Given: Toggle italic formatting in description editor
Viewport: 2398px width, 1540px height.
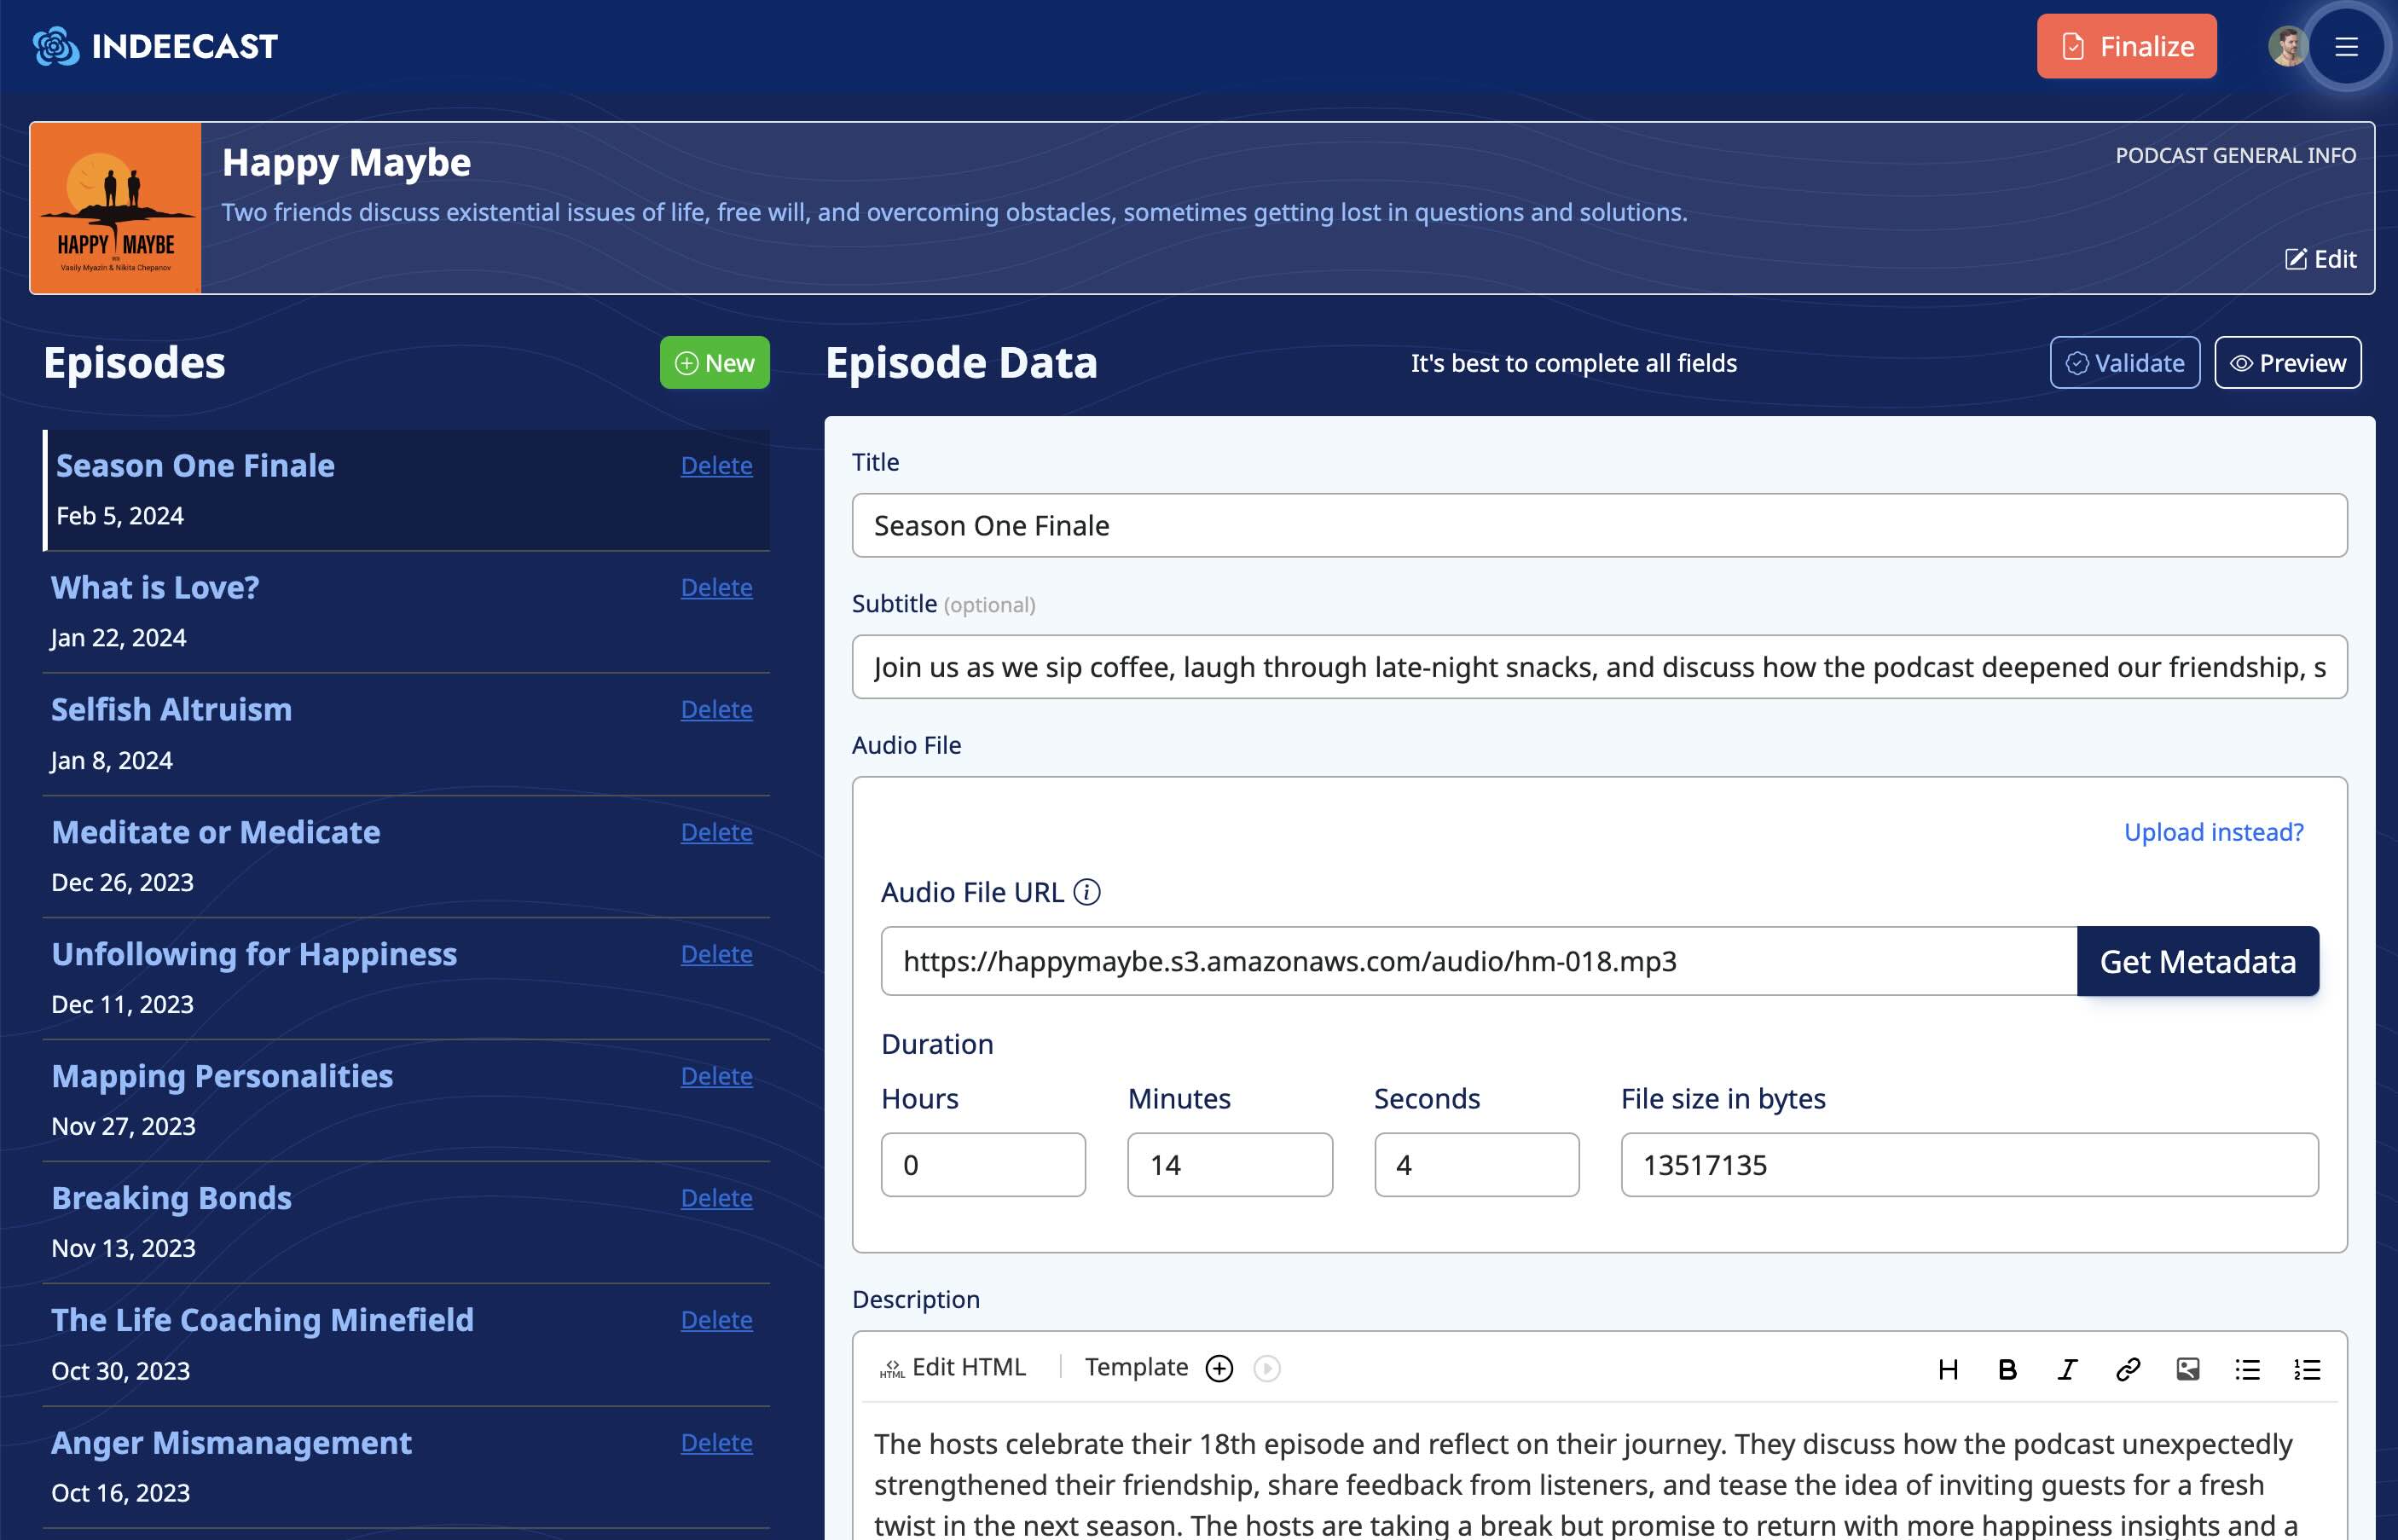Looking at the screenshot, I should coord(2067,1369).
